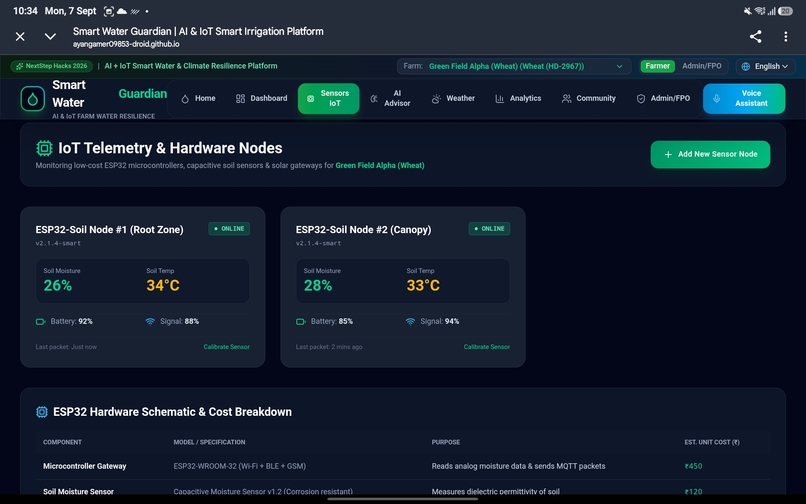This screenshot has width=806, height=504.
Task: Click the water drop logo icon
Action: pyautogui.click(x=32, y=99)
